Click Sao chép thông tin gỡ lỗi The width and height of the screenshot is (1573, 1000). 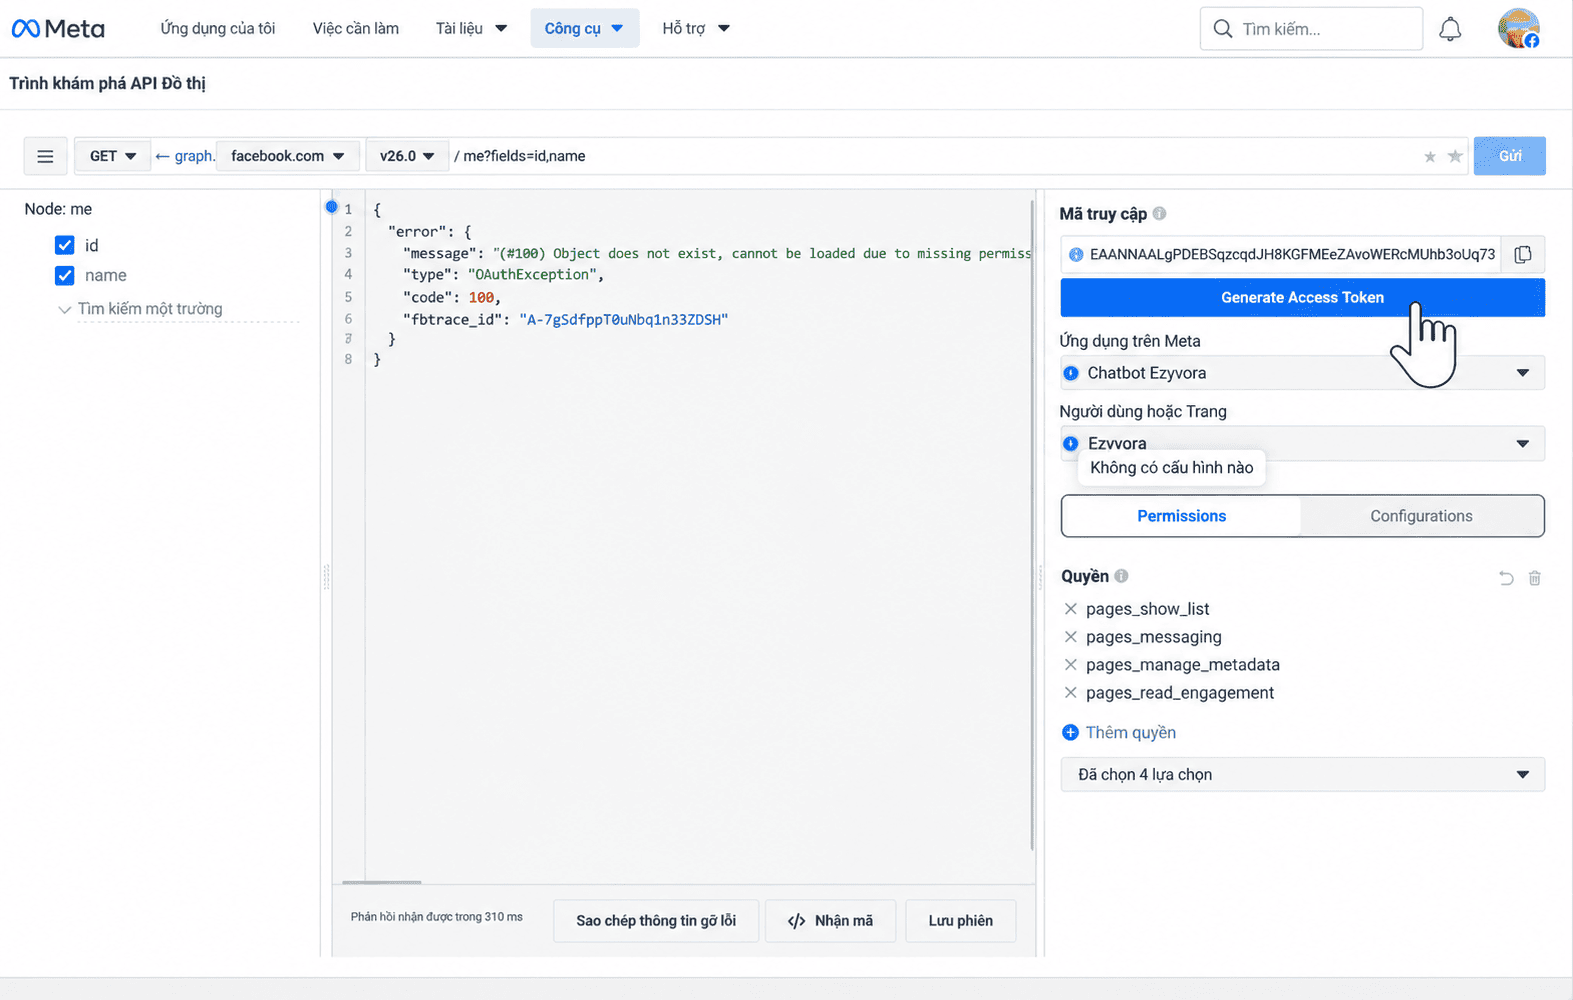(x=656, y=921)
